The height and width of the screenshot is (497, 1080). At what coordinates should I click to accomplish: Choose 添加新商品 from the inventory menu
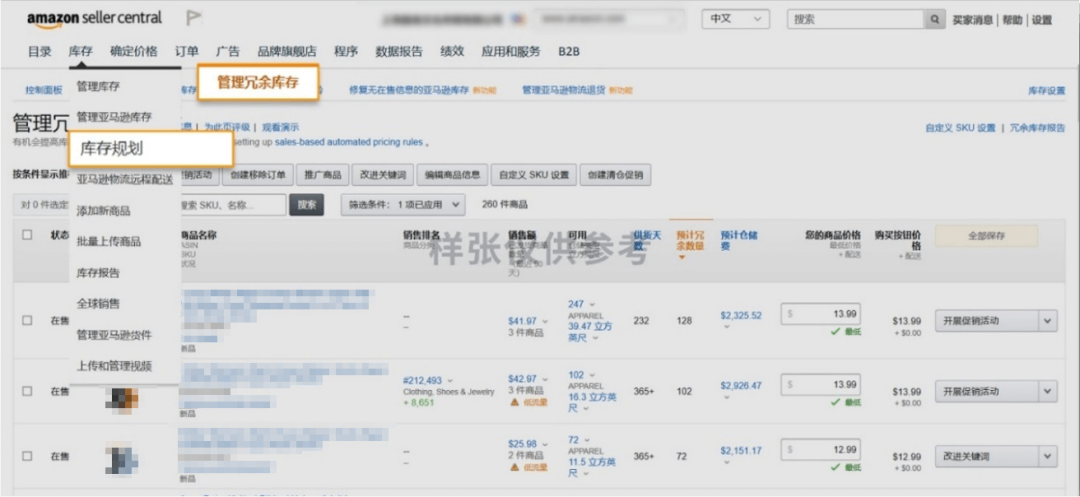coord(103,211)
